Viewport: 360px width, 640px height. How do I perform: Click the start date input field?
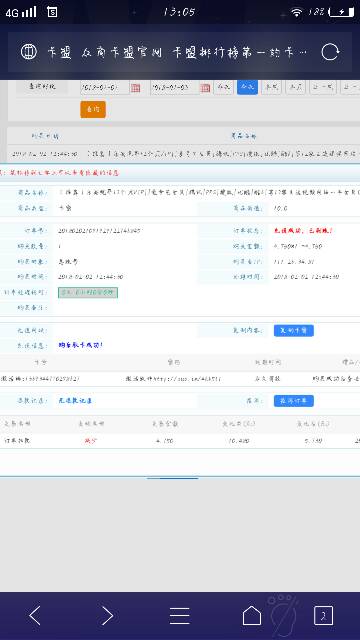[105, 87]
